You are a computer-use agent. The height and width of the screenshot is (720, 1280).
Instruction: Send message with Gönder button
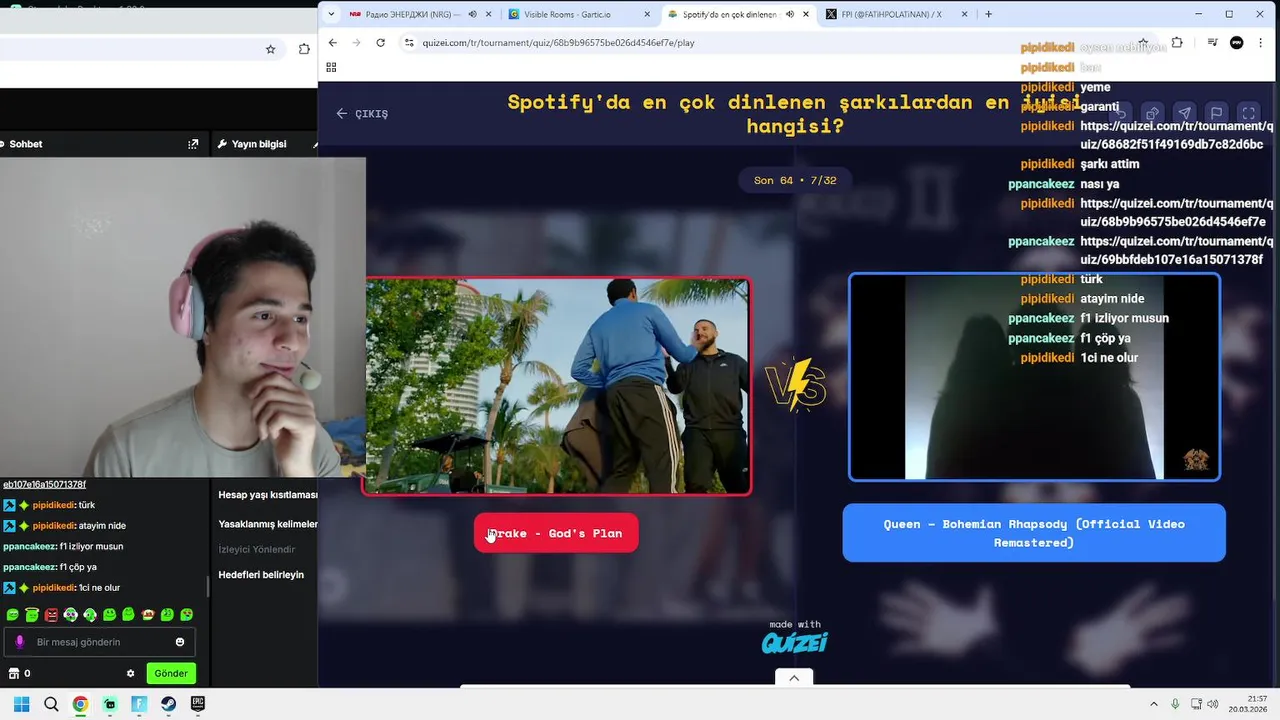(171, 673)
